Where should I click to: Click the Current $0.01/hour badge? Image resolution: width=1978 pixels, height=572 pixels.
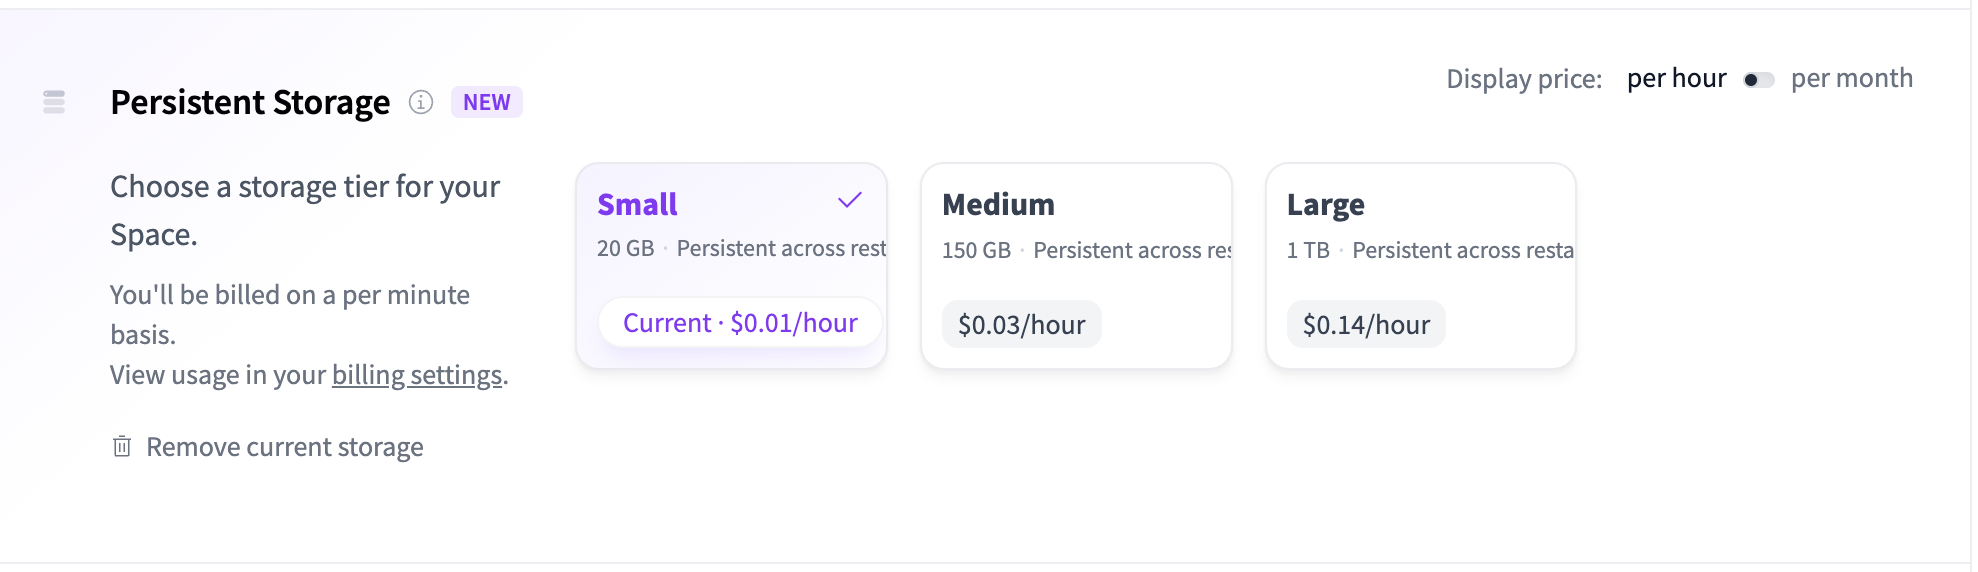[x=740, y=323]
